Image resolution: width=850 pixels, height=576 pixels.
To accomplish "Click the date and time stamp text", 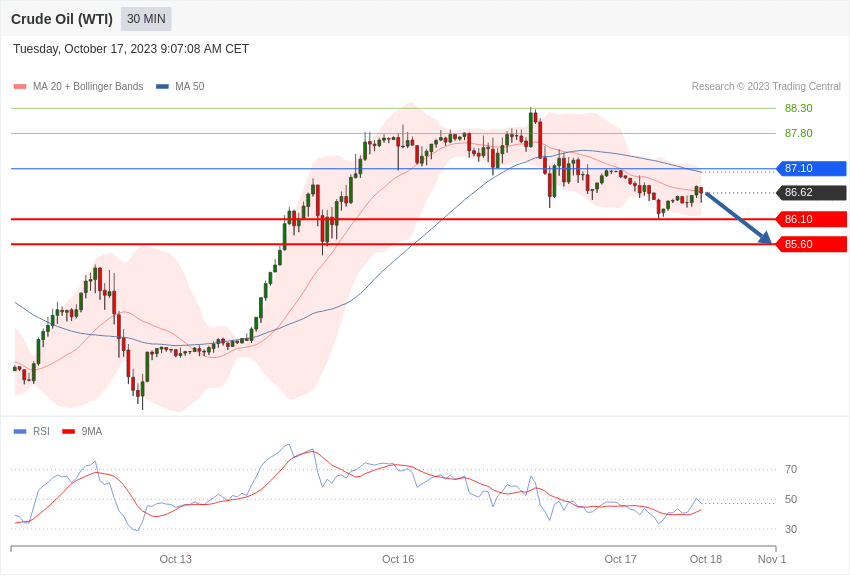I will pyautogui.click(x=131, y=49).
